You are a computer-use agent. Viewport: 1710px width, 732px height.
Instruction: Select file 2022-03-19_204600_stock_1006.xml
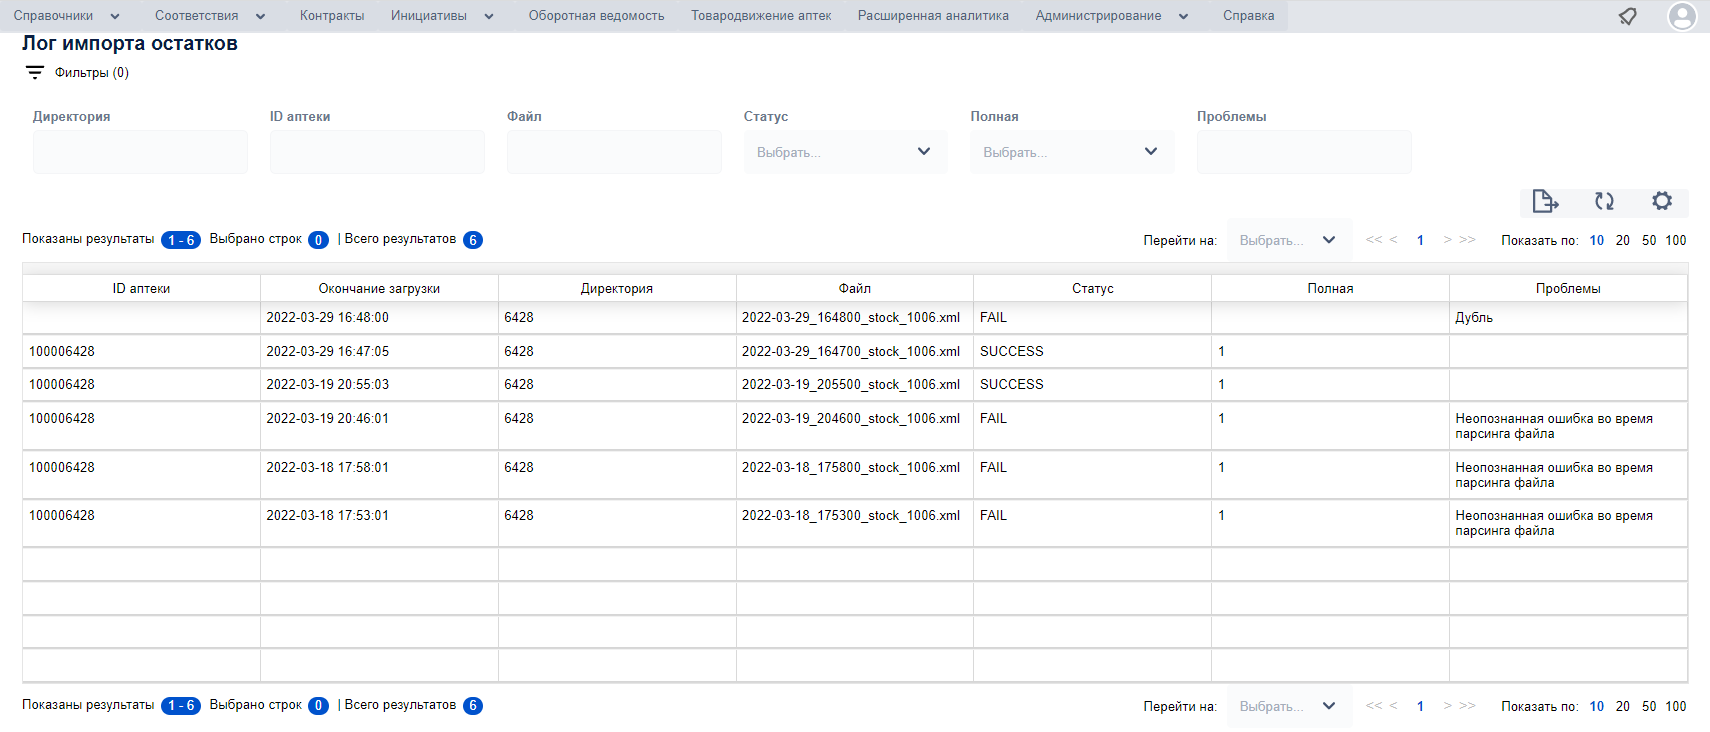[851, 418]
